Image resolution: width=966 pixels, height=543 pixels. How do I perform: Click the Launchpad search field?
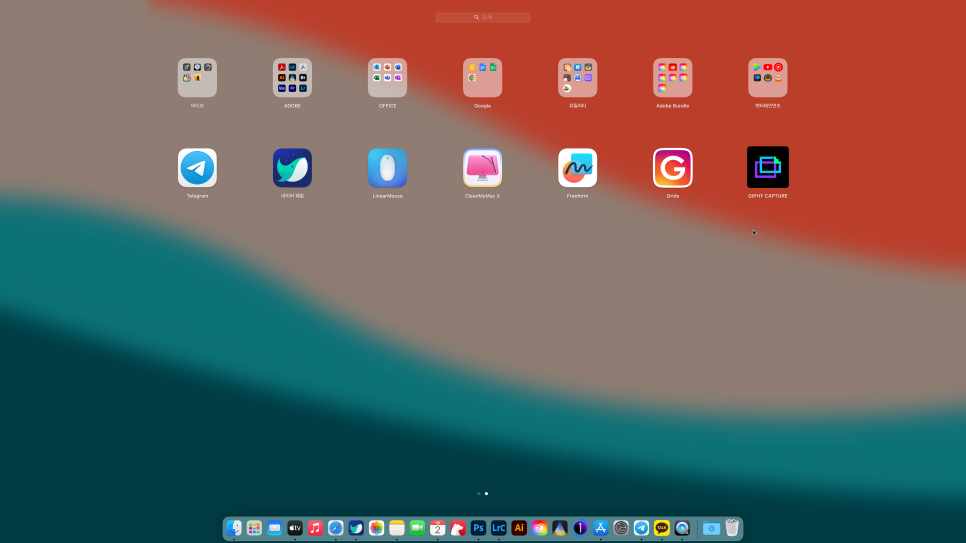[482, 17]
